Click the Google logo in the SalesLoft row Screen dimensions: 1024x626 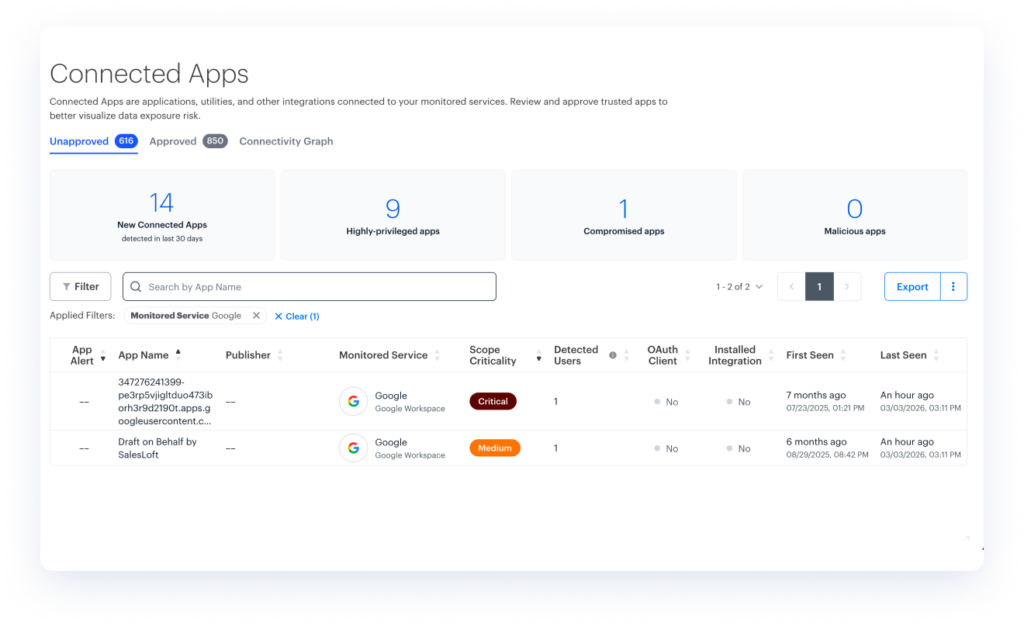pyautogui.click(x=353, y=448)
